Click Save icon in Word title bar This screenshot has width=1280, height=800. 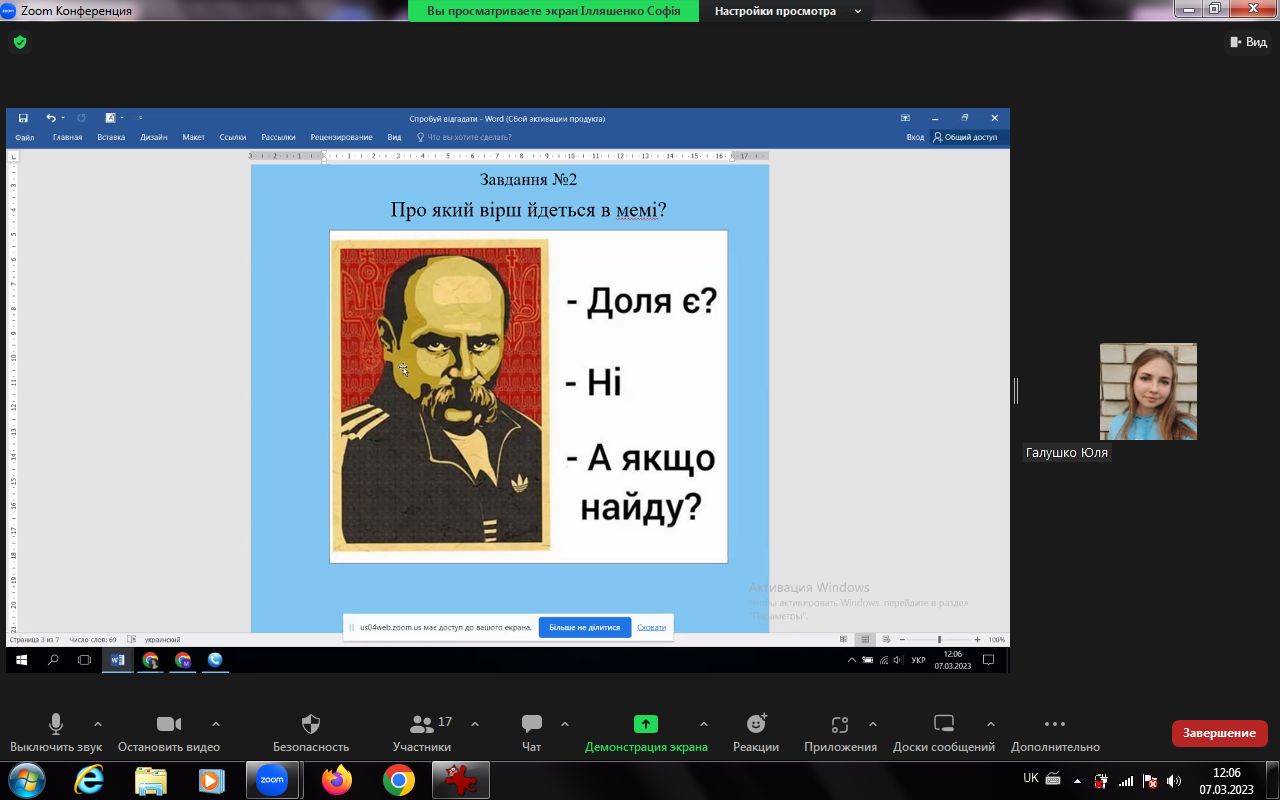tap(23, 118)
